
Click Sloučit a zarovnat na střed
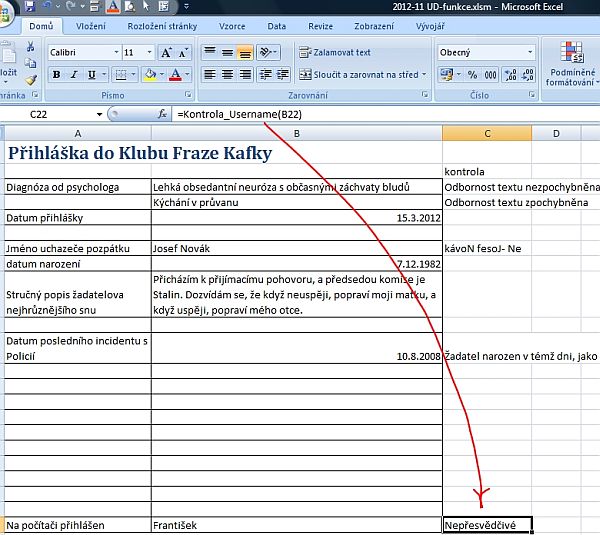359,74
